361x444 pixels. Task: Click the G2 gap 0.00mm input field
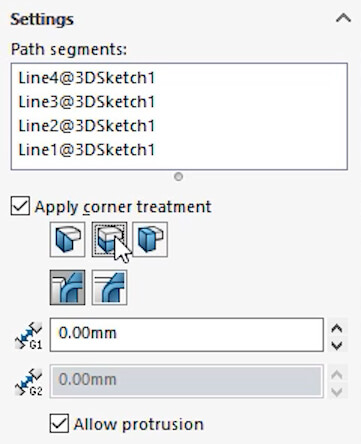[187, 381]
